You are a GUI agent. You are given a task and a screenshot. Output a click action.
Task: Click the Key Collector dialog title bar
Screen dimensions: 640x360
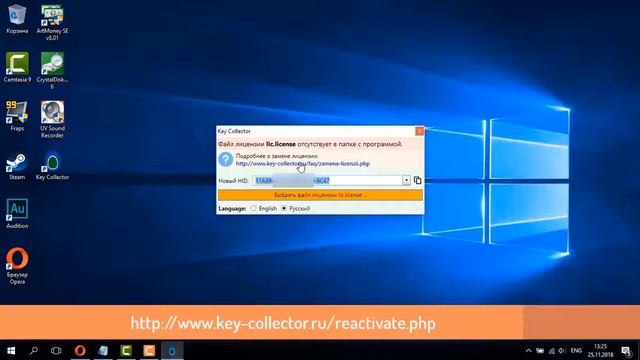pos(315,131)
